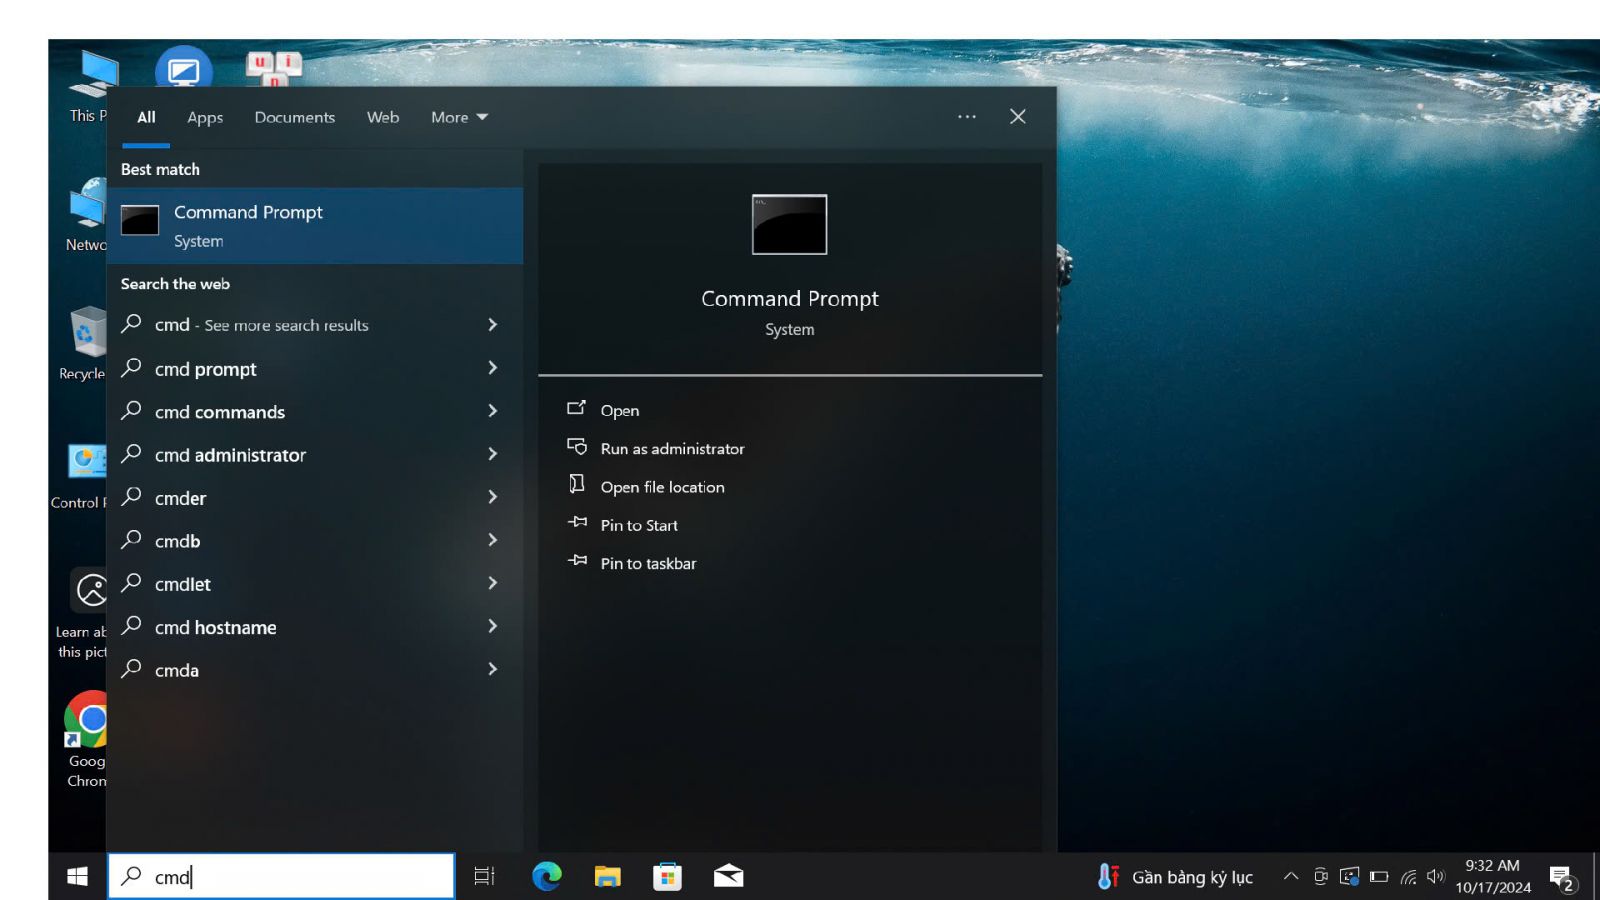Expand the 'cmder' suggestion arrow
The image size is (1600, 900).
pos(492,497)
